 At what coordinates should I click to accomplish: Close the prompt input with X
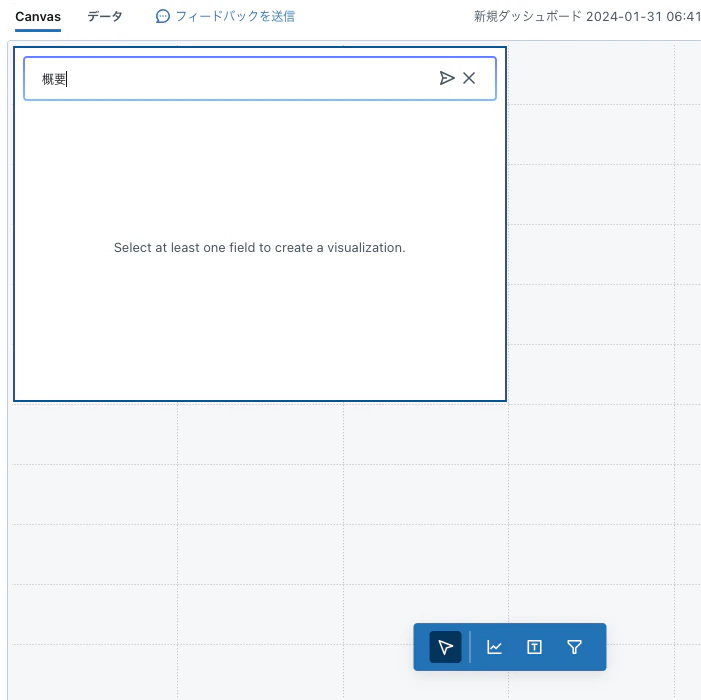point(469,78)
